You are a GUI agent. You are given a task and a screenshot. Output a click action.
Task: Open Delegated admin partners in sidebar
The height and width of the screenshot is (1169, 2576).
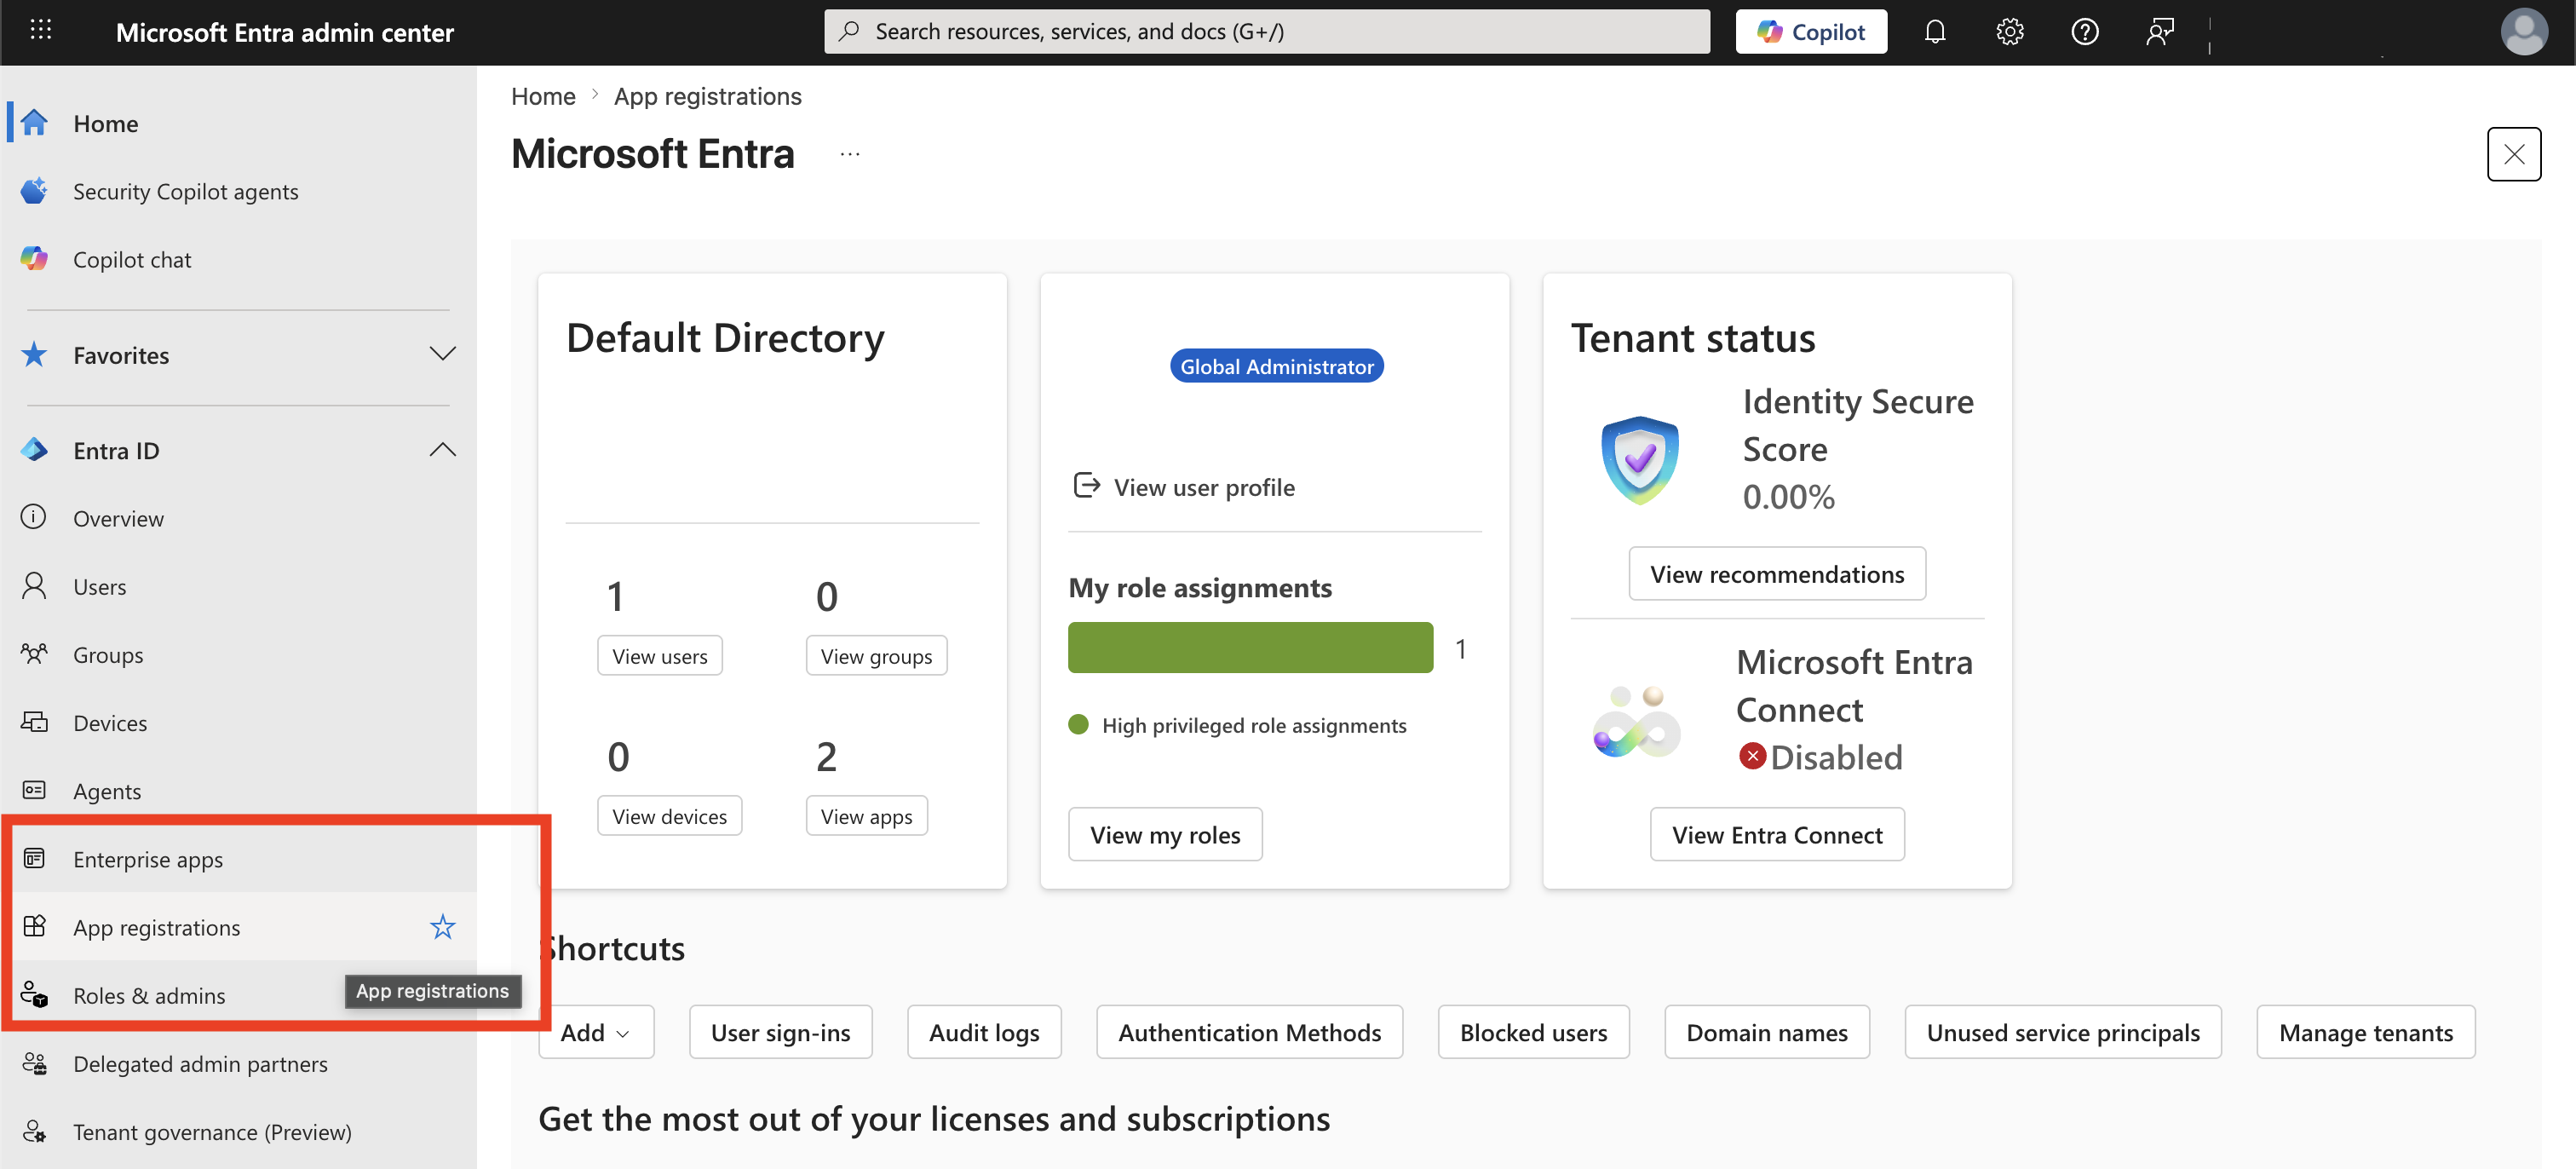click(x=239, y=1063)
